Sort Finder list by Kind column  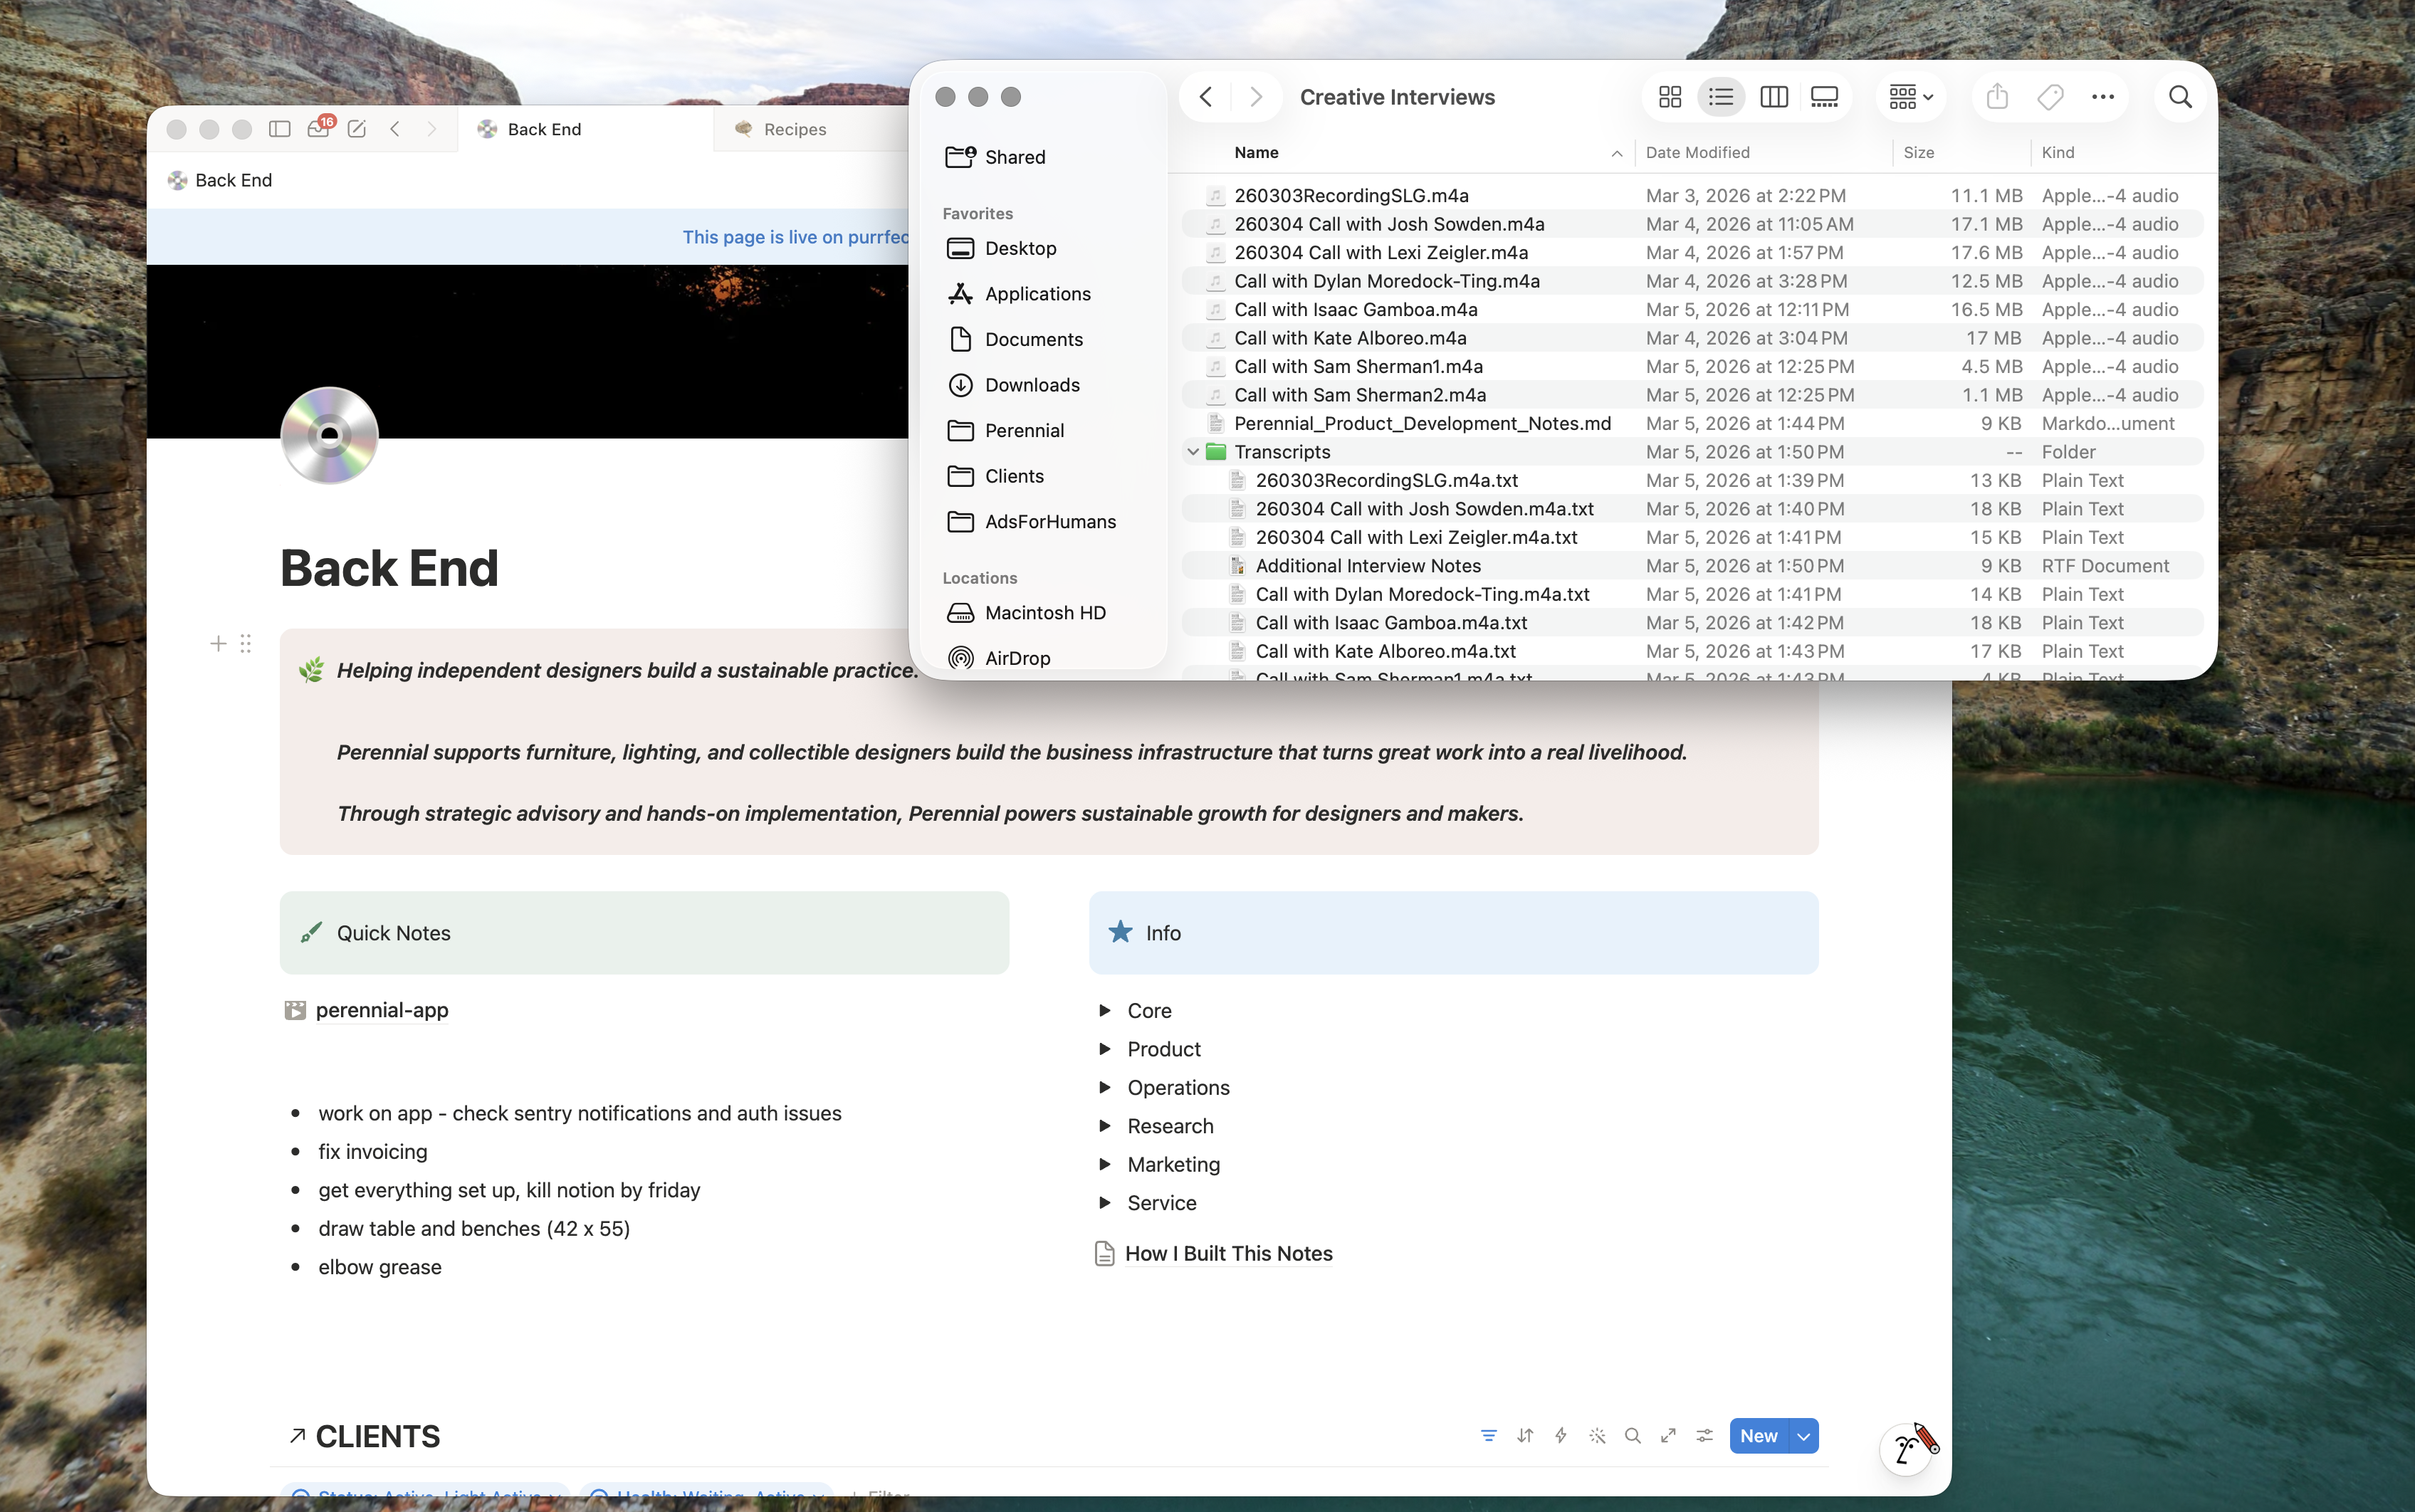click(2057, 152)
